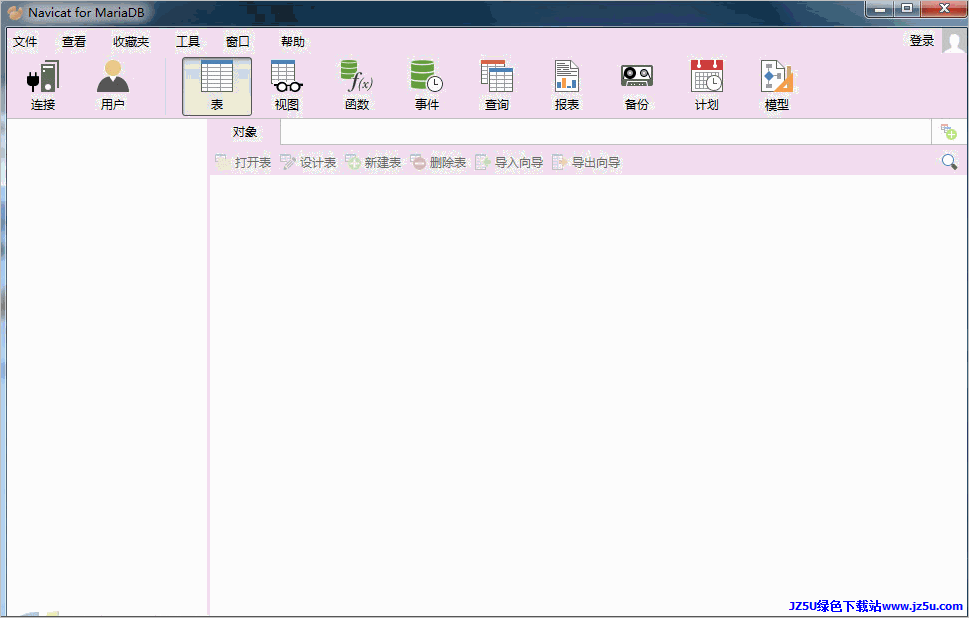969x618 pixels.
Task: Open the 文件 (File) menu
Action: click(x=25, y=41)
